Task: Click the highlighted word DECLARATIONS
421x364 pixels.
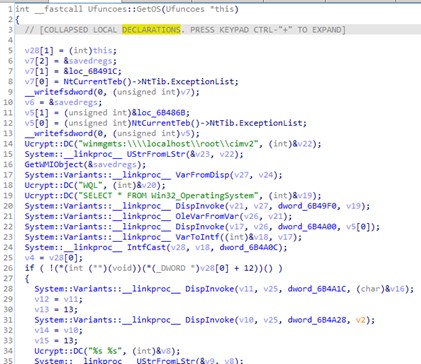Action: pyautogui.click(x=151, y=30)
